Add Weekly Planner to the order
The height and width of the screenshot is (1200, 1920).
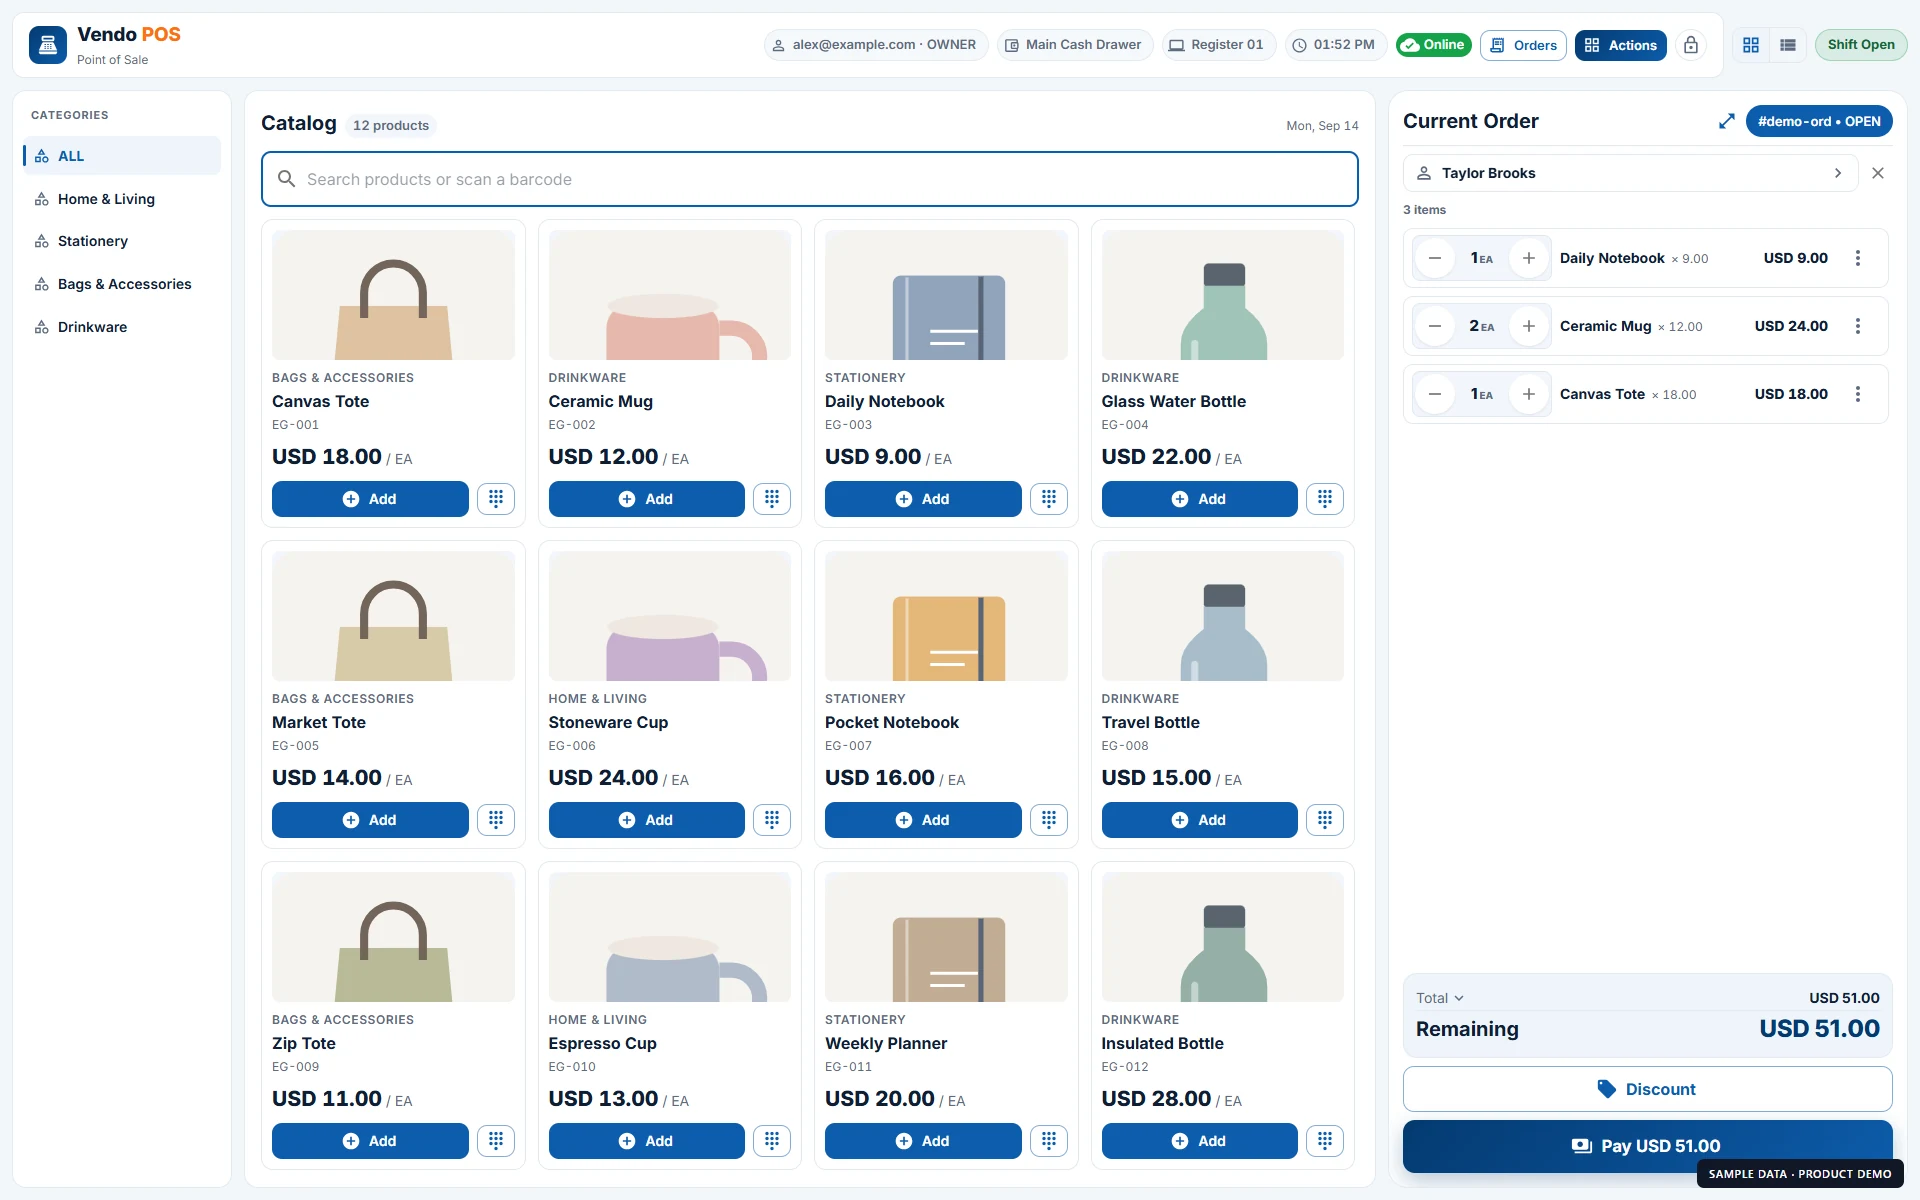[x=922, y=1141]
